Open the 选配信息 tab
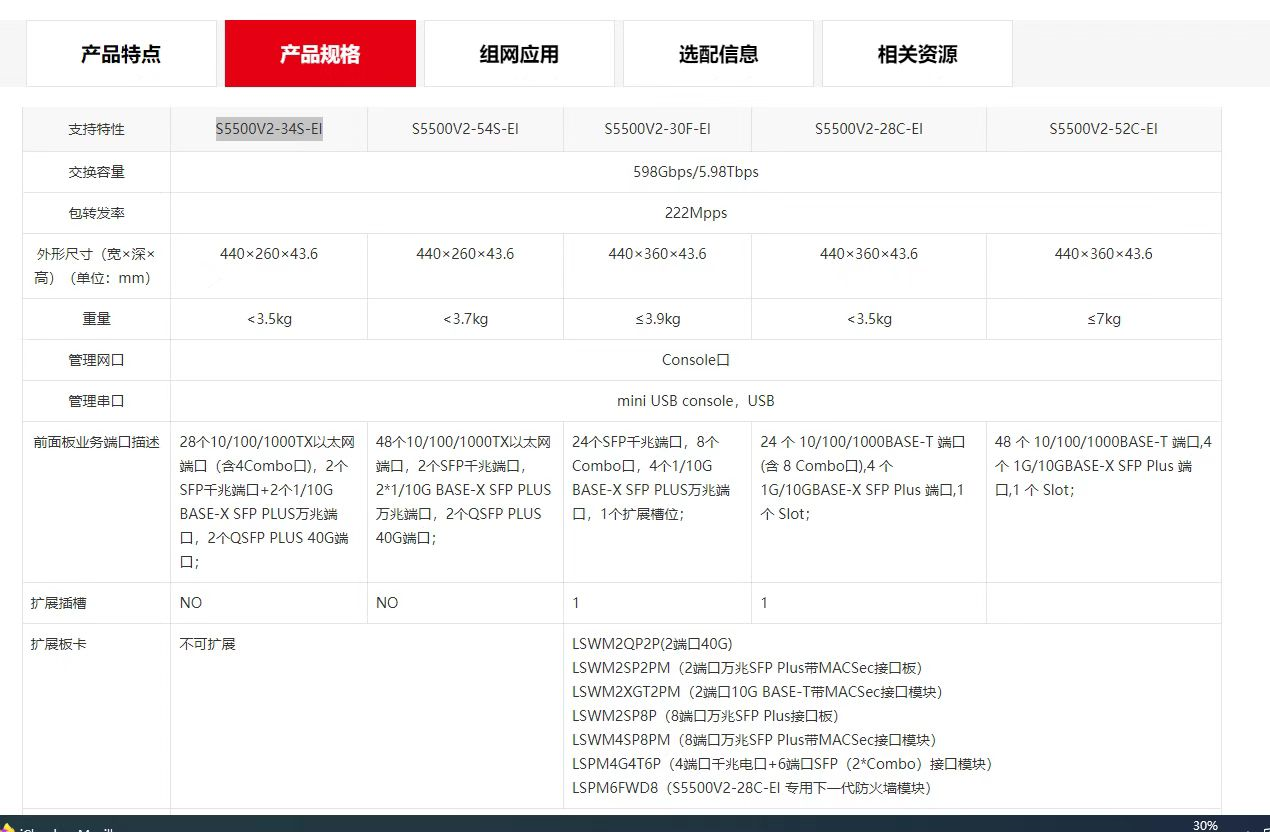 (x=718, y=54)
